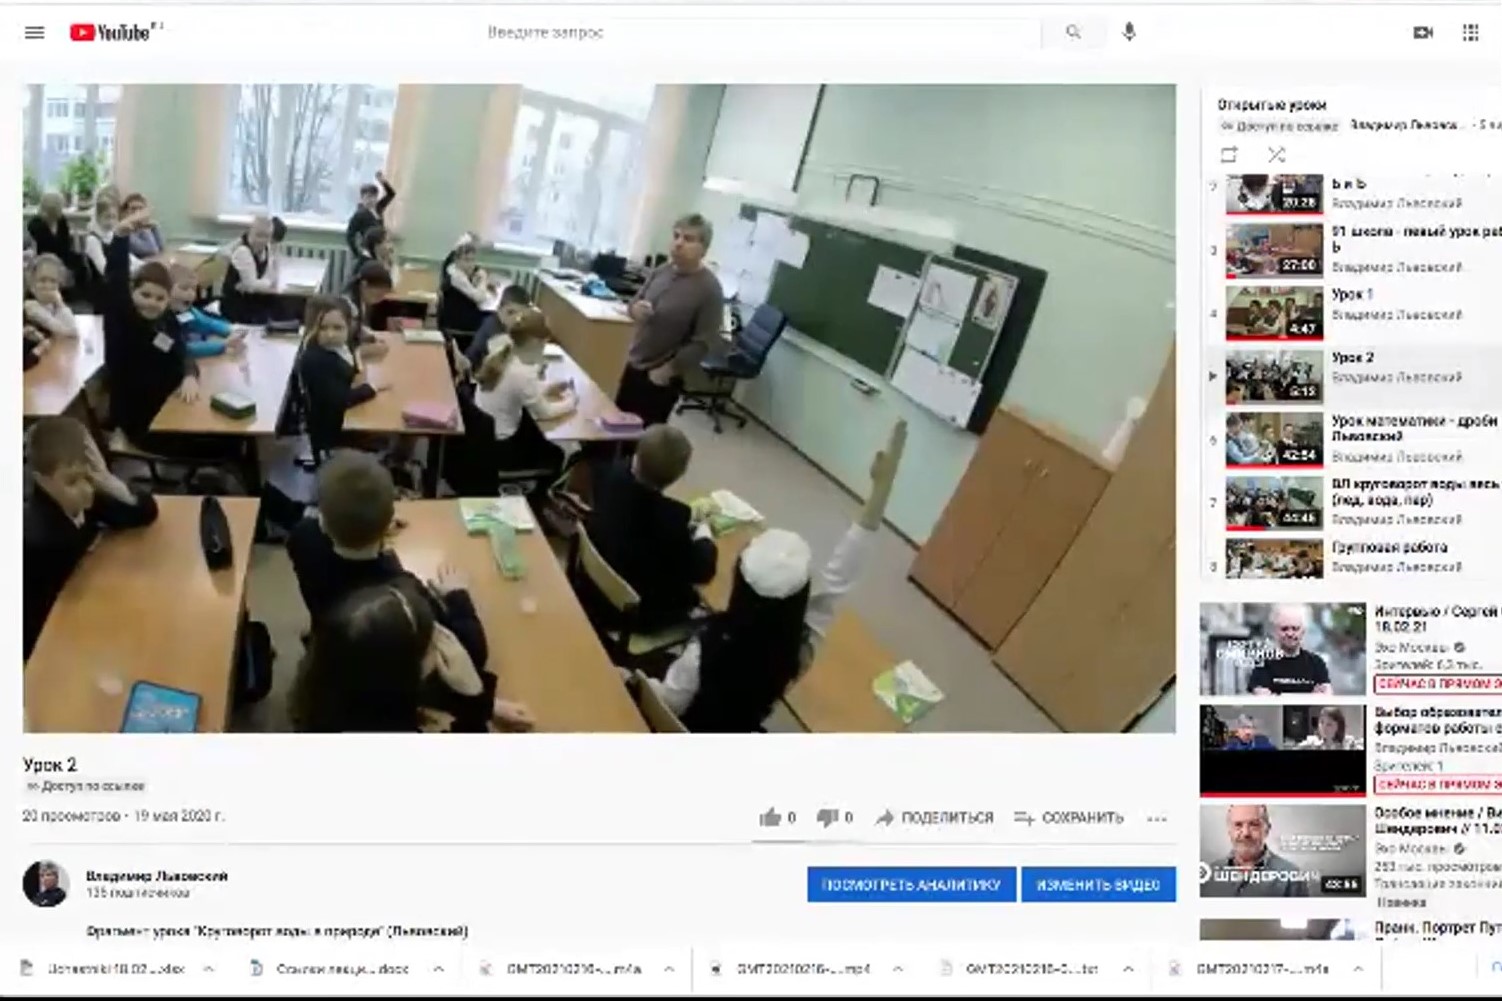Click the ПОСМОТРЕТЬ АНАЛИТИКУ button
The image size is (1502, 1001).
click(911, 884)
